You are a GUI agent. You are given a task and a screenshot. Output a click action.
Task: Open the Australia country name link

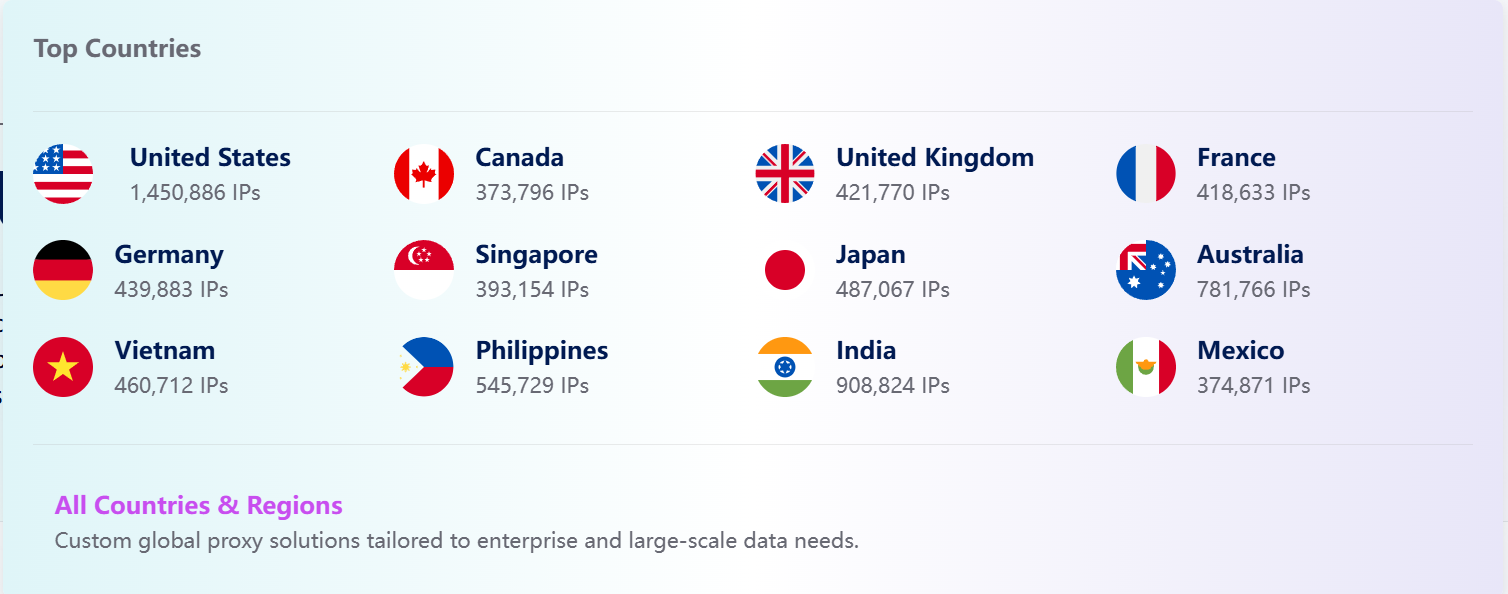(x=1250, y=255)
